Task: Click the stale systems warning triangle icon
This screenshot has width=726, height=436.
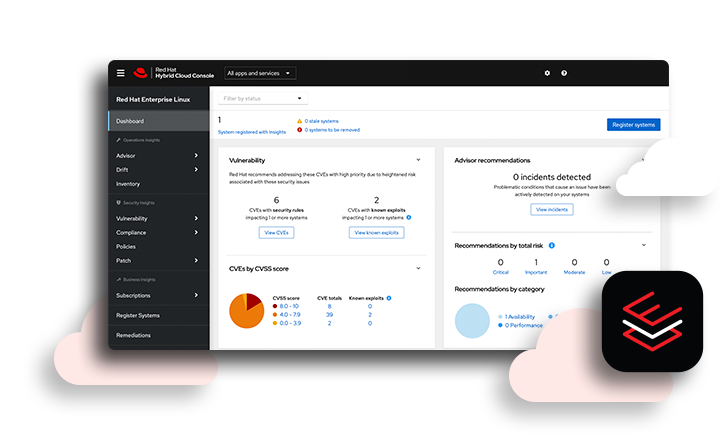Action: pyautogui.click(x=300, y=121)
